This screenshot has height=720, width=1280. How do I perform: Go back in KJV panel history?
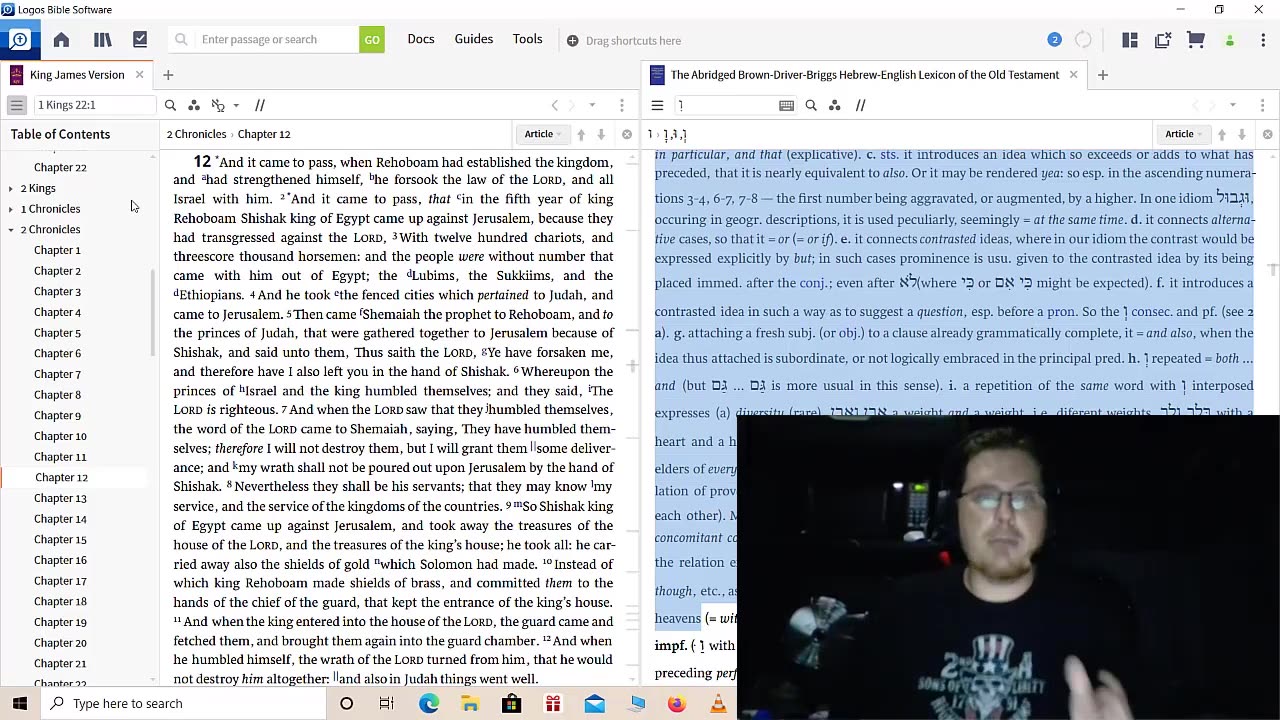[555, 105]
